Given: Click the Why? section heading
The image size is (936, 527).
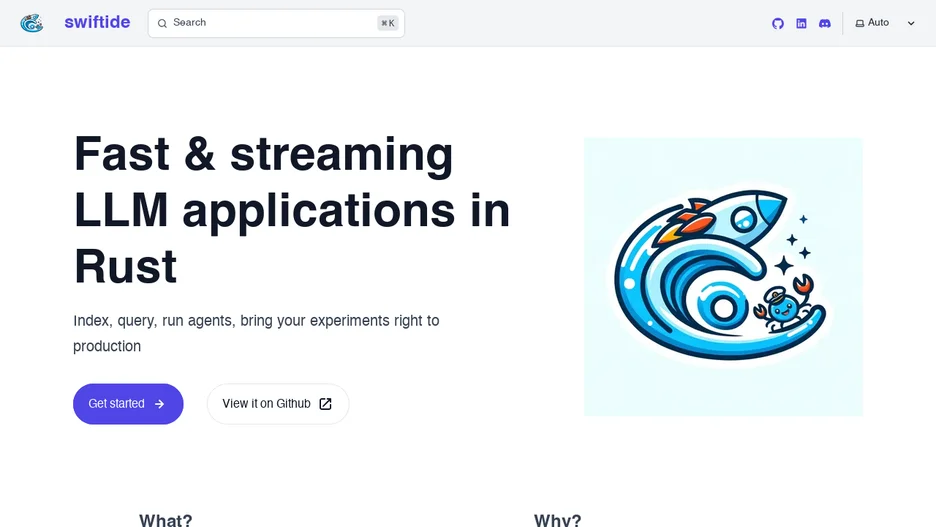Looking at the screenshot, I should pos(558,520).
